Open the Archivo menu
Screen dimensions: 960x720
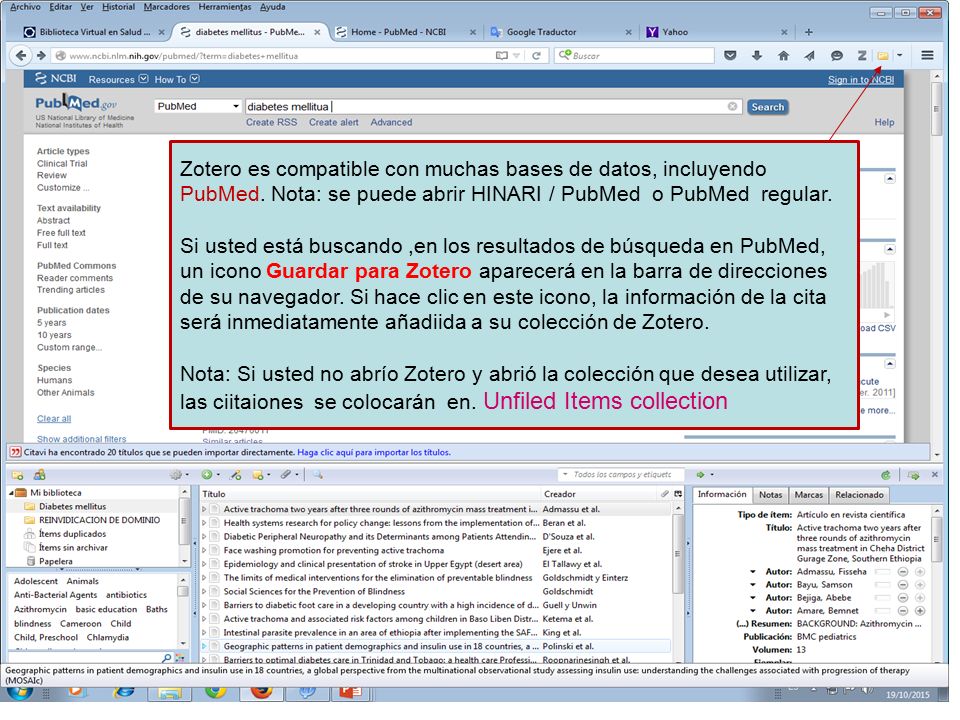(25, 7)
